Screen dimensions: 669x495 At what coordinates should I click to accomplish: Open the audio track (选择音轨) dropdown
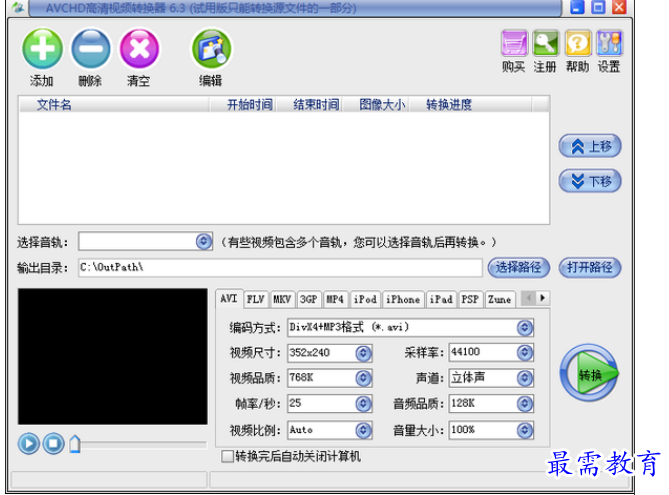pos(204,242)
